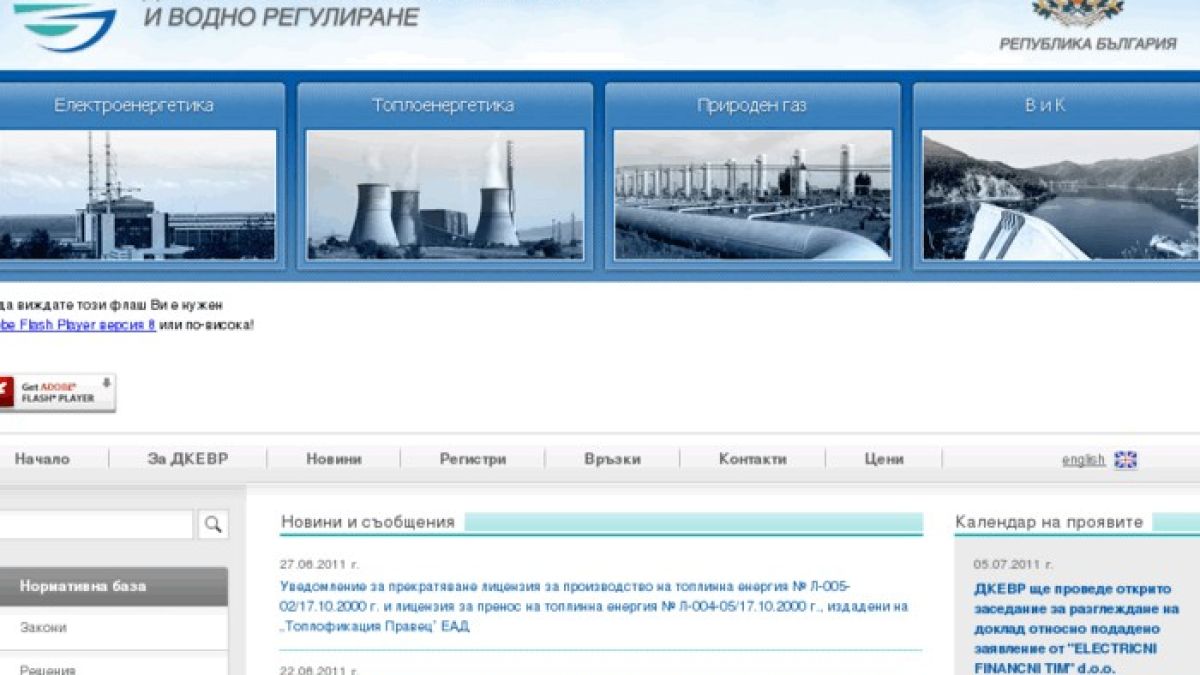Viewport: 1200px width, 675px height.
Task: Open Закони in the sidebar
Action: 44,627
